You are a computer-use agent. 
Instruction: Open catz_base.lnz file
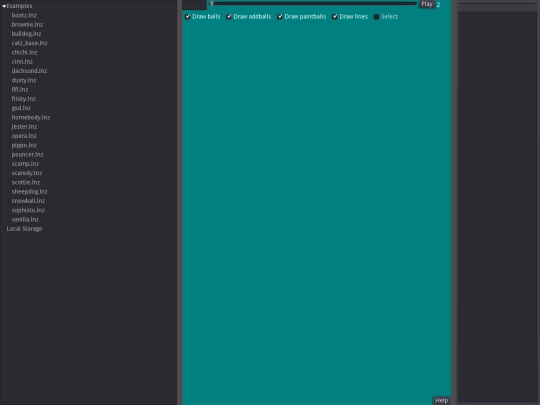(30, 43)
